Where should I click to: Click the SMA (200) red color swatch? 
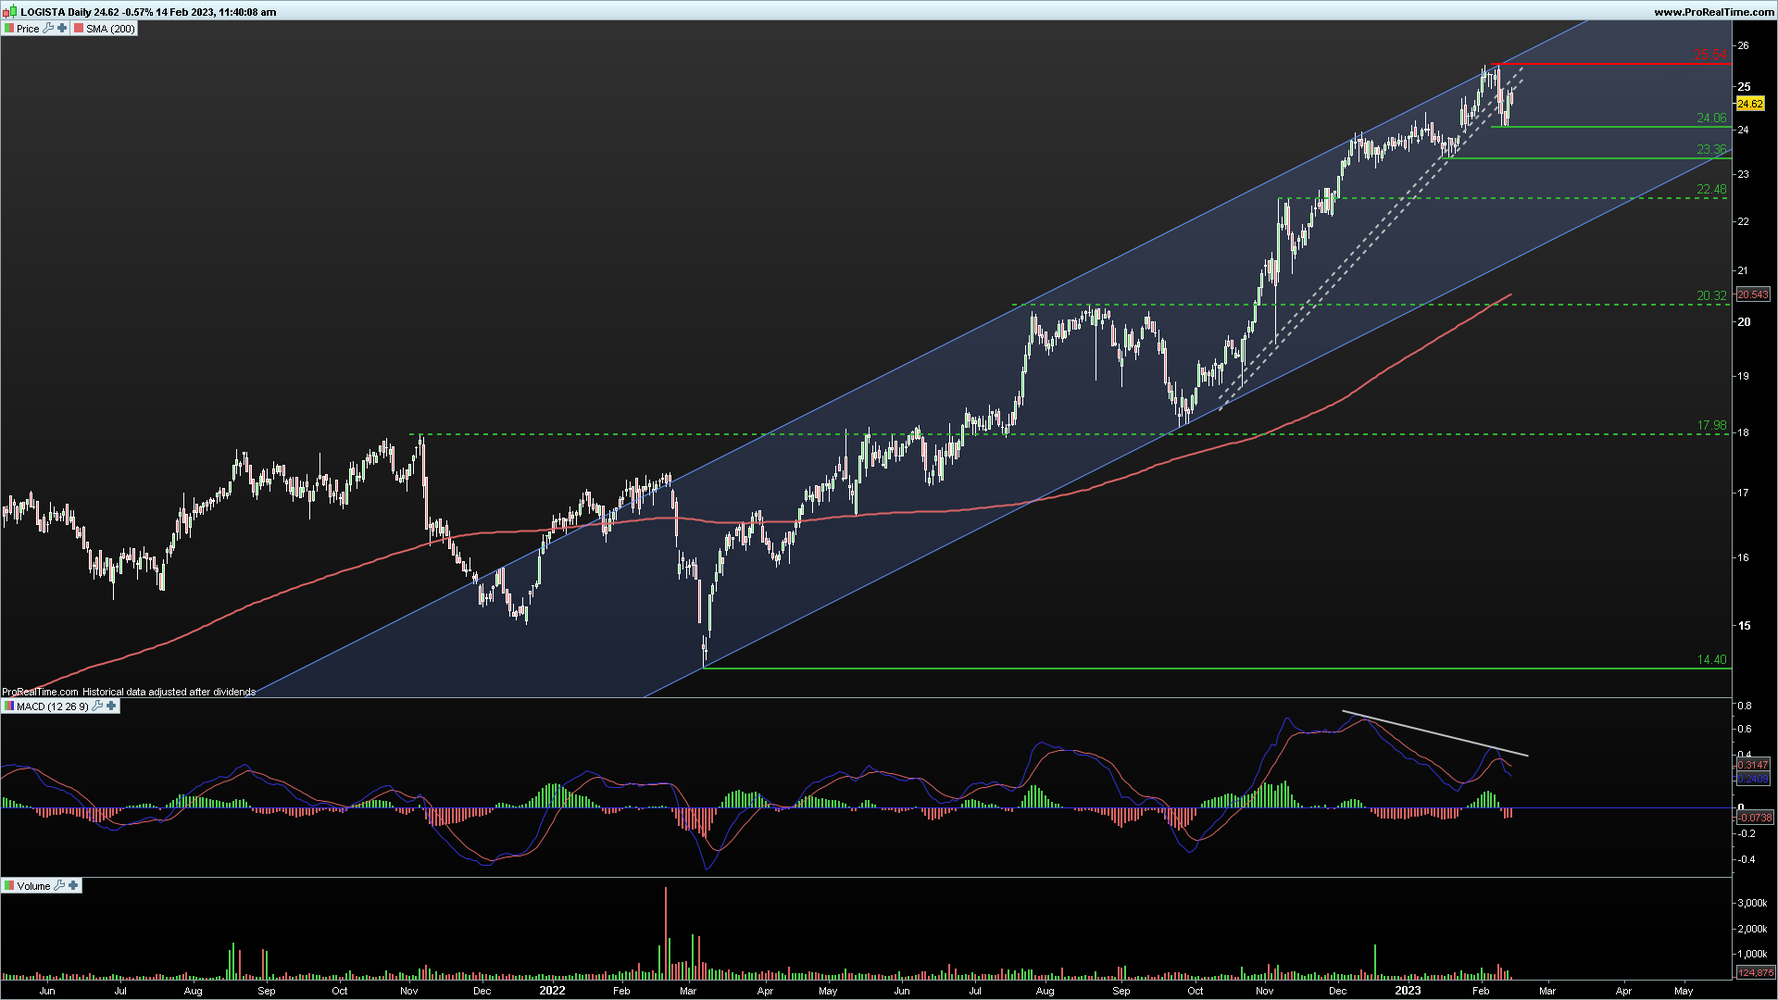pyautogui.click(x=79, y=28)
